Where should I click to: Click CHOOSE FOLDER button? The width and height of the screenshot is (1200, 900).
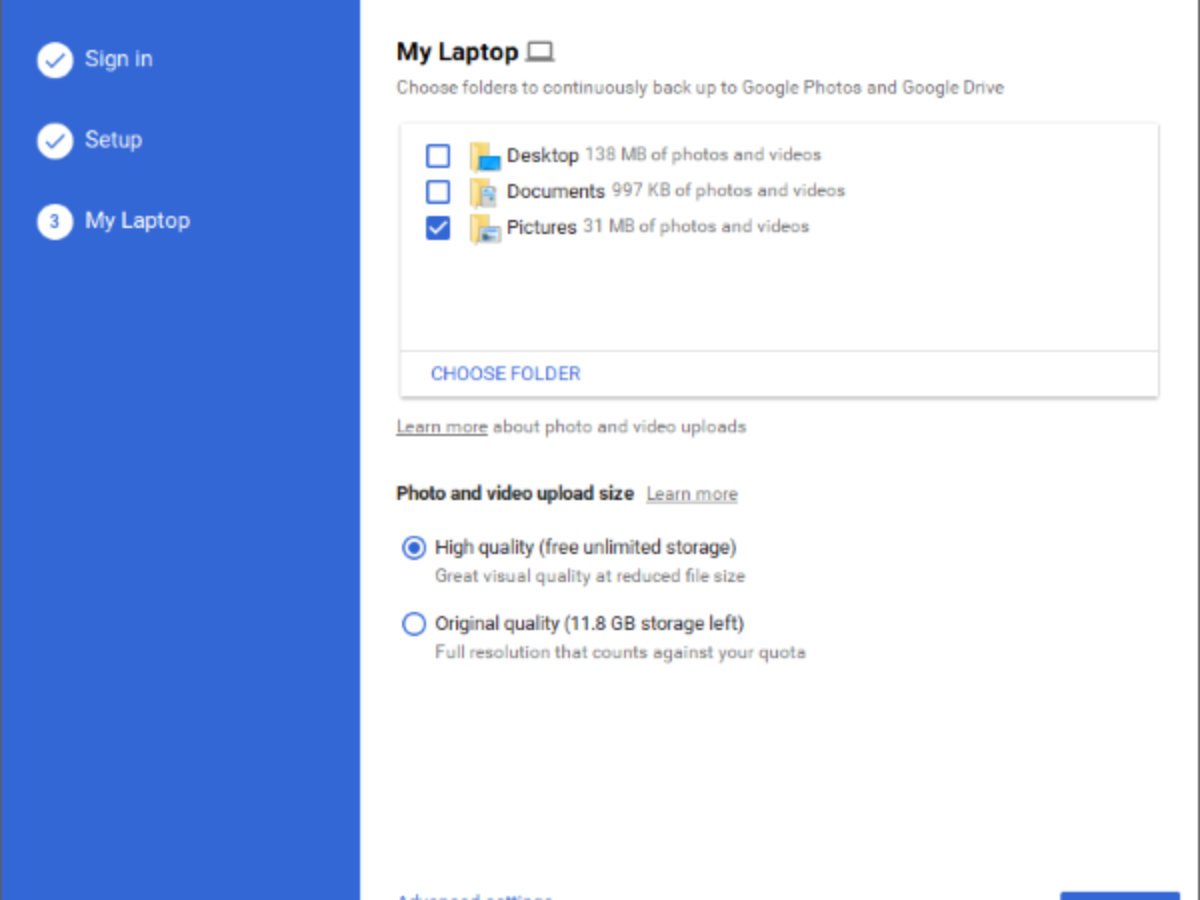click(x=505, y=374)
